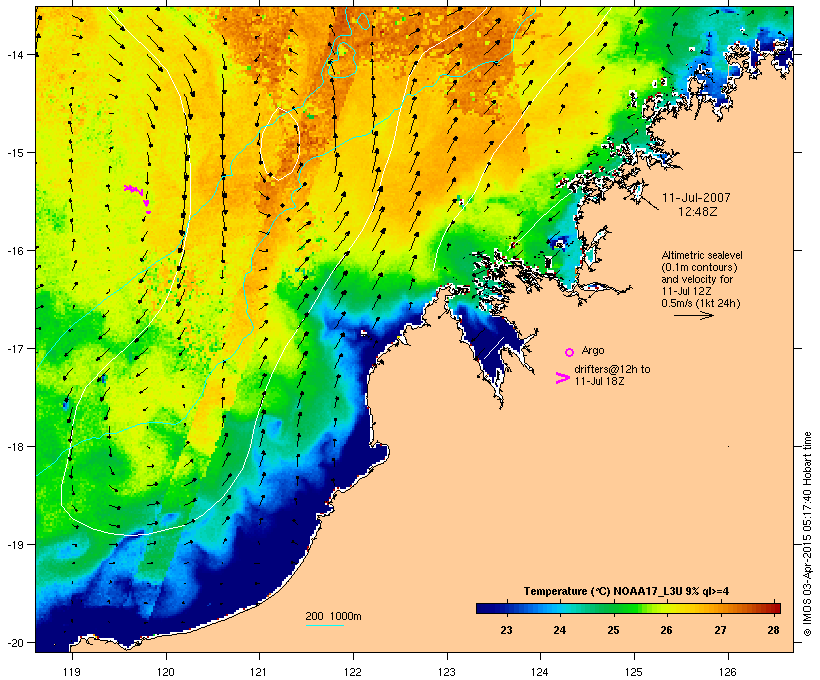Image resolution: width=820 pixels, height=680 pixels.
Task: Click the cyan 200 1000m depth line sample
Action: 325,625
